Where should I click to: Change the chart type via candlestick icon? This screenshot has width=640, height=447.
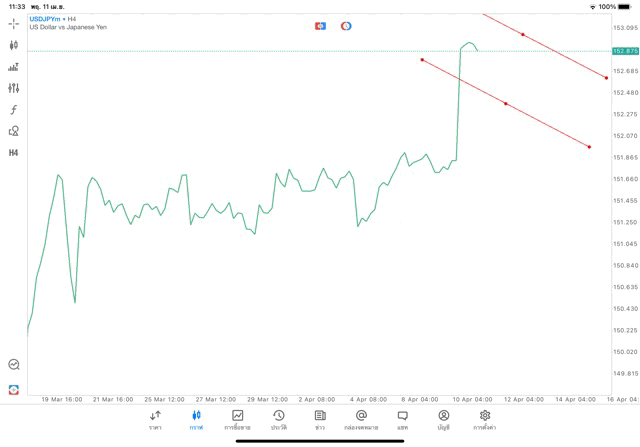(13, 45)
